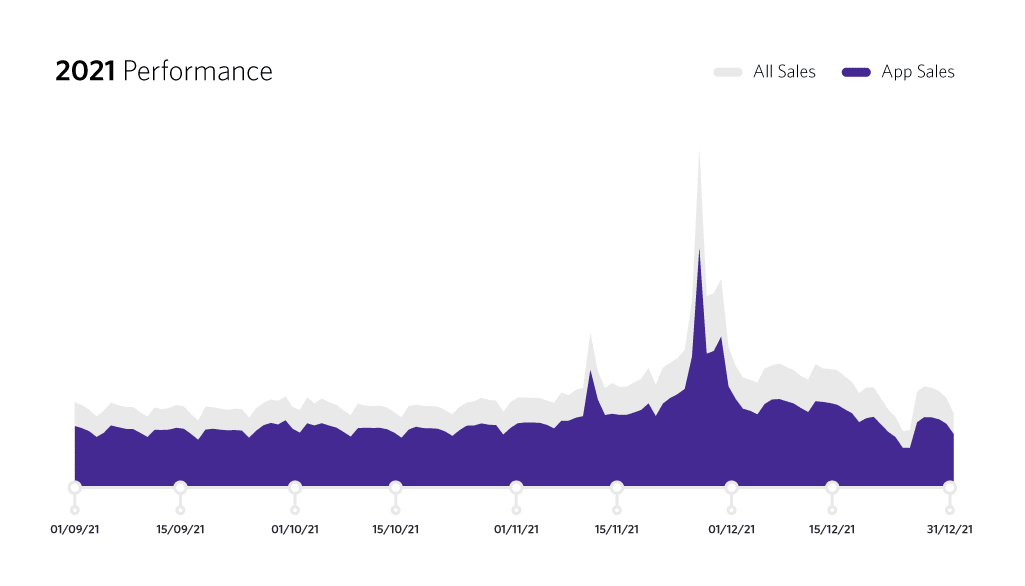Click the All Sales legend color swatch
This screenshot has width=1025, height=586.
click(728, 72)
